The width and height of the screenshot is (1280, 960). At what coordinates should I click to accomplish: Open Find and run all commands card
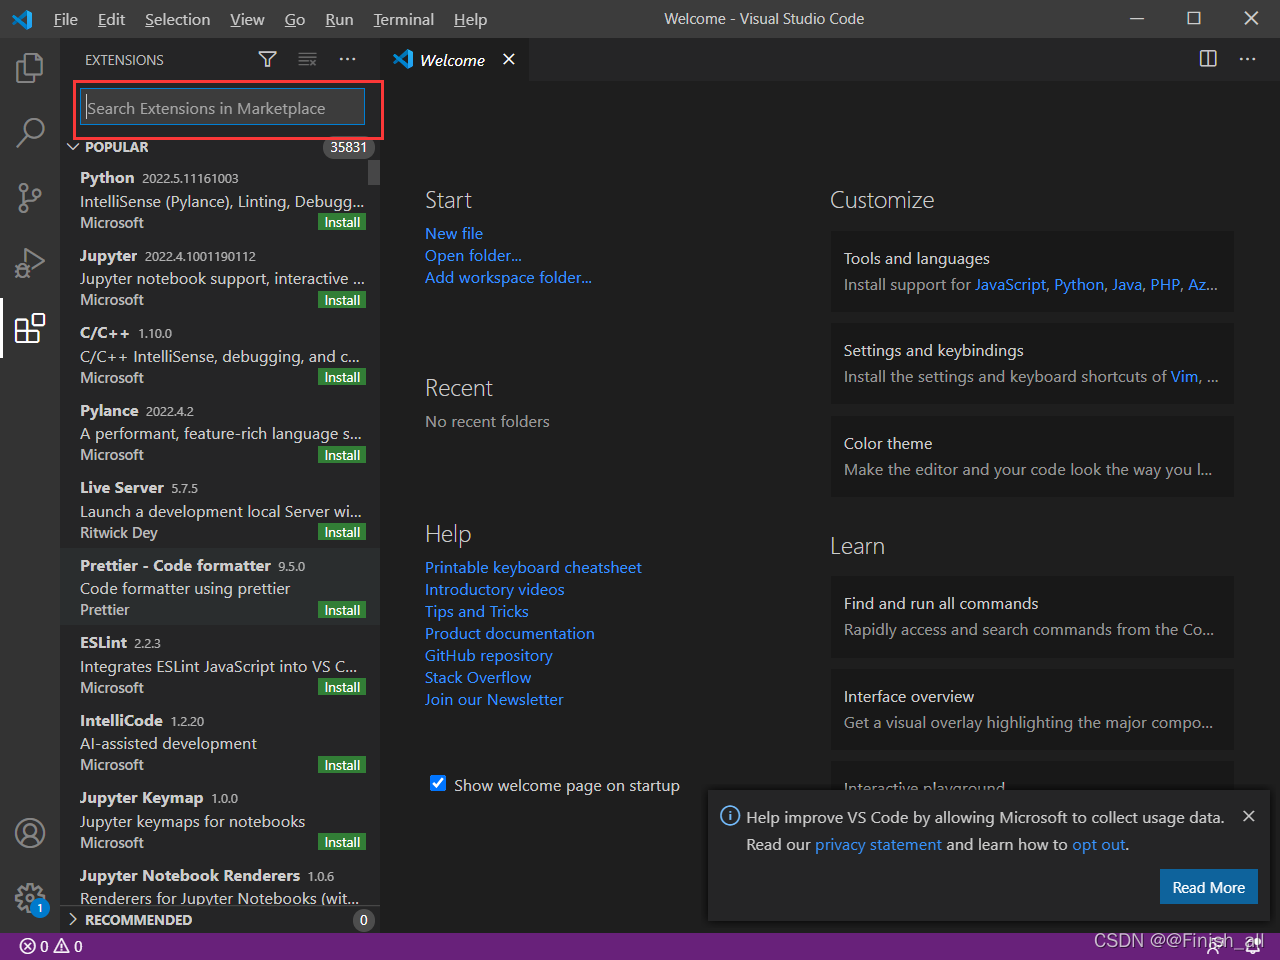pos(1032,616)
